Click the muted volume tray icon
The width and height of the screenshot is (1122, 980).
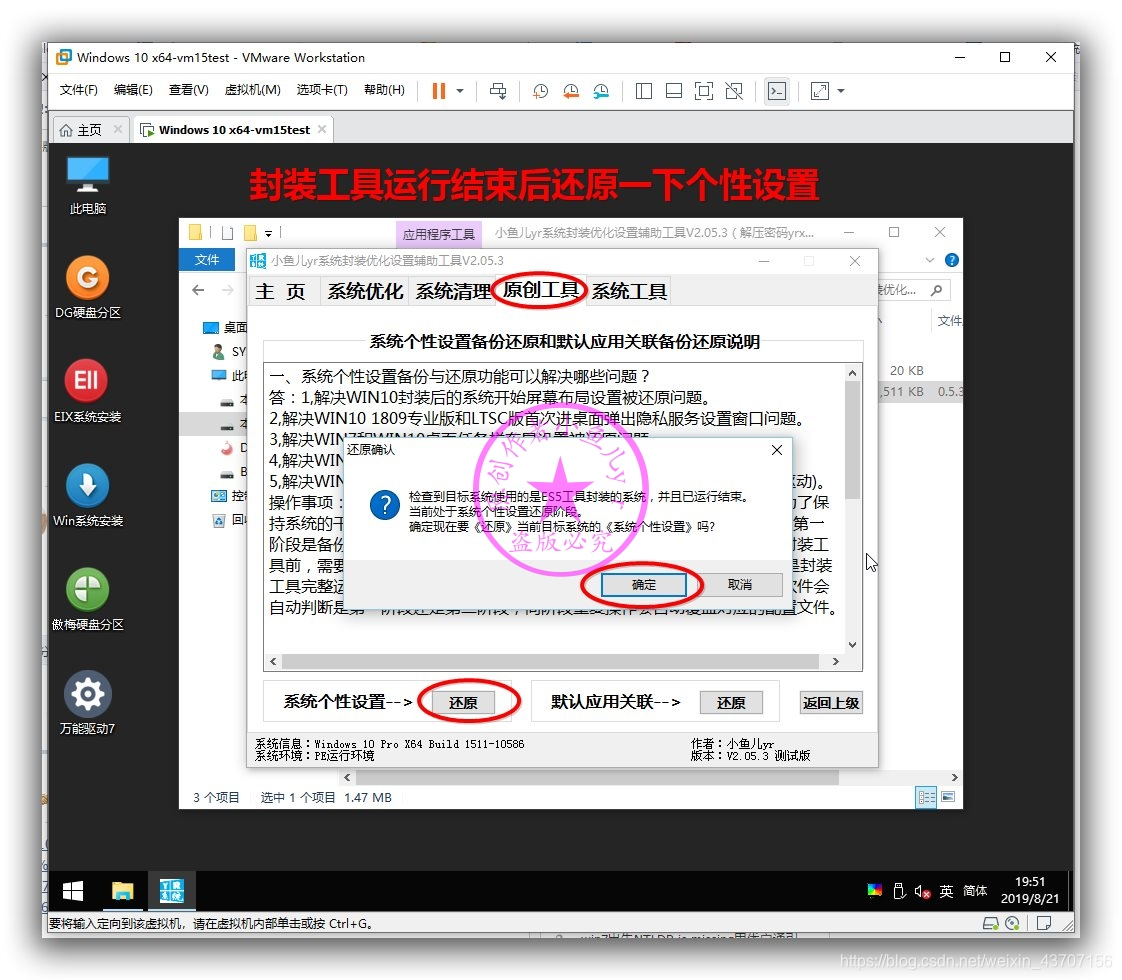(x=922, y=891)
